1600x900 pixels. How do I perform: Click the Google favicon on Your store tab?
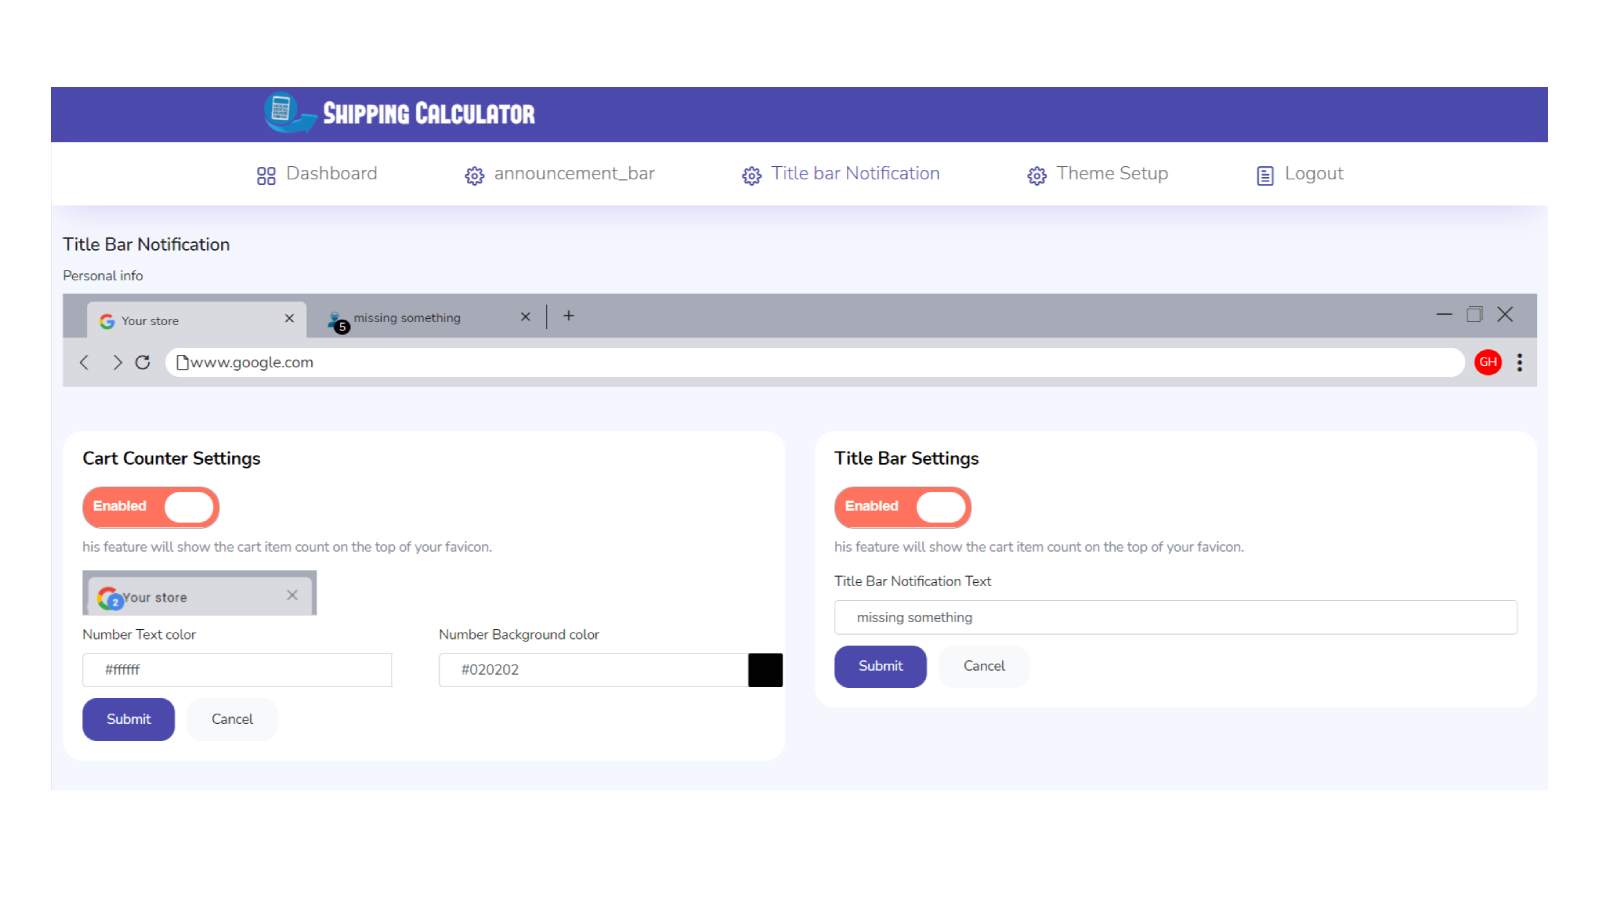pyautogui.click(x=107, y=320)
